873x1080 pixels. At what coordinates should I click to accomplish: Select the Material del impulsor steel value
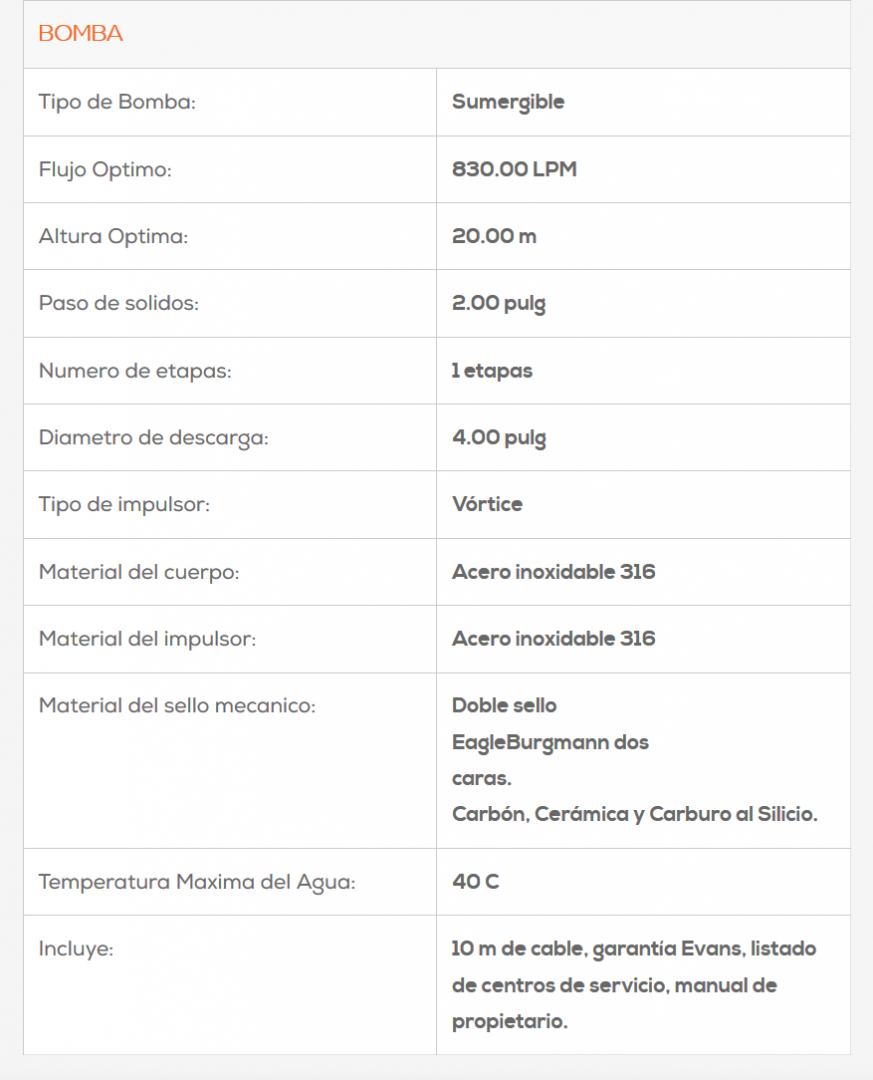click(553, 639)
